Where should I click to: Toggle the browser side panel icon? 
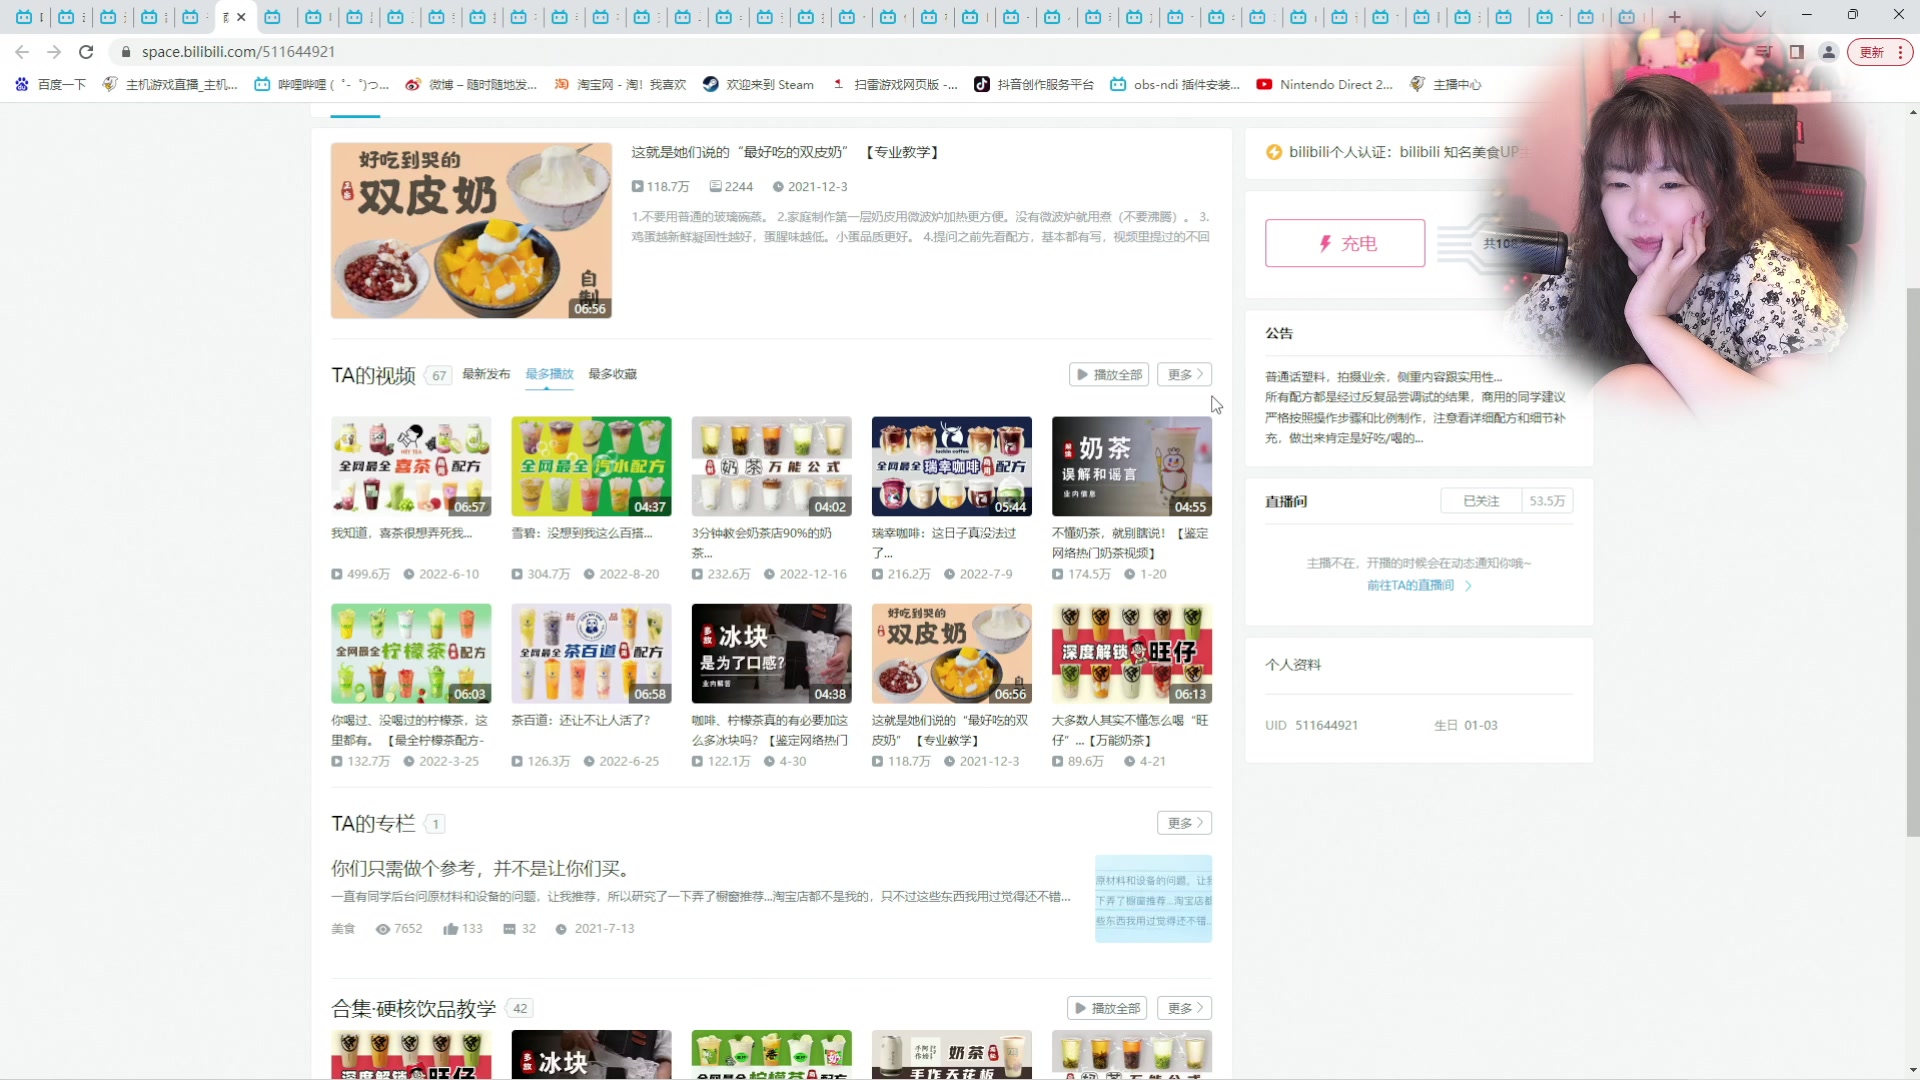coord(1796,52)
